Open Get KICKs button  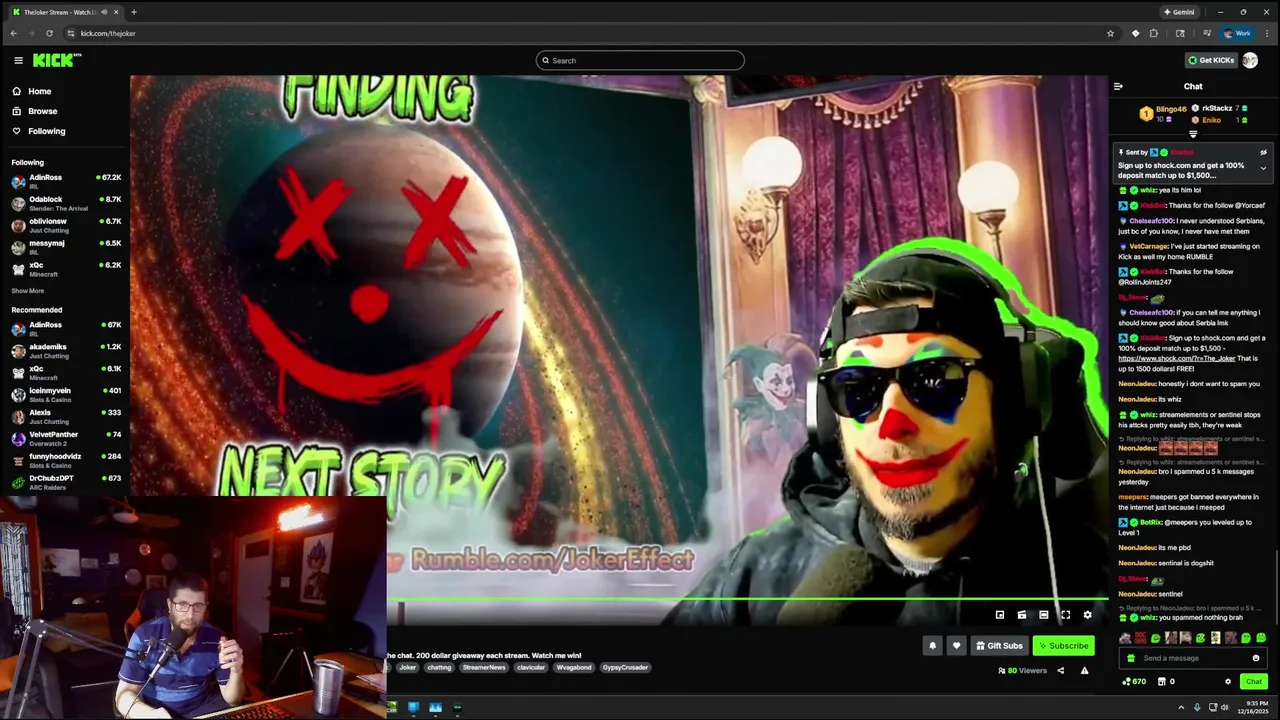tap(1211, 60)
